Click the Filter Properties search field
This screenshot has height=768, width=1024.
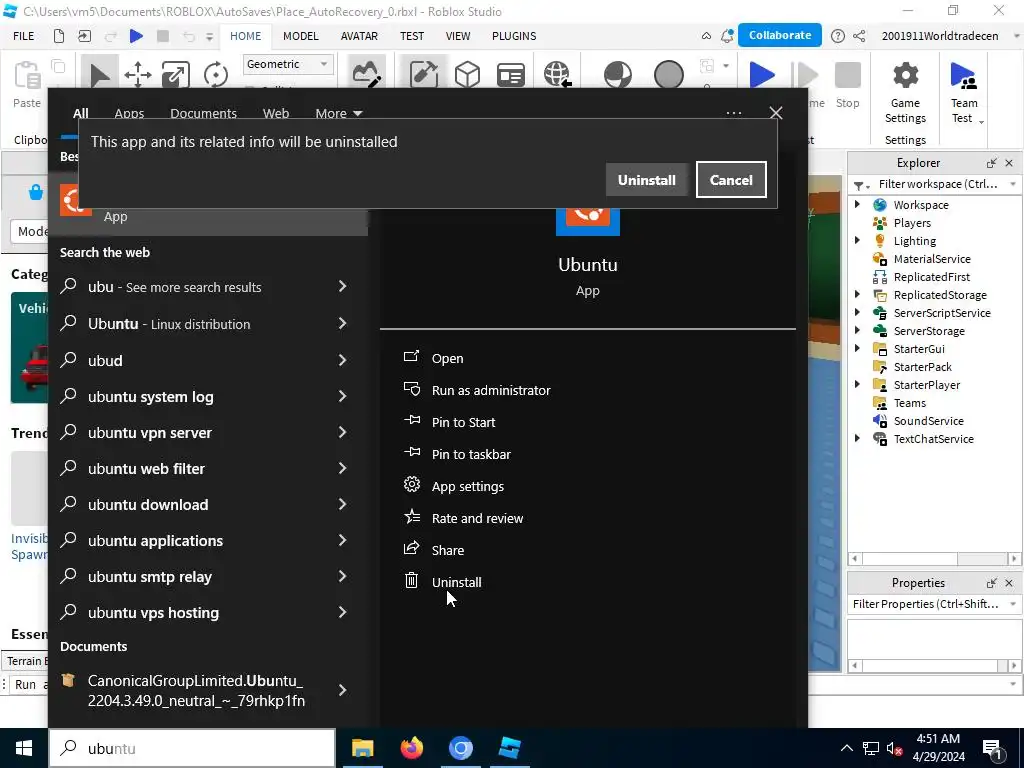coord(936,604)
